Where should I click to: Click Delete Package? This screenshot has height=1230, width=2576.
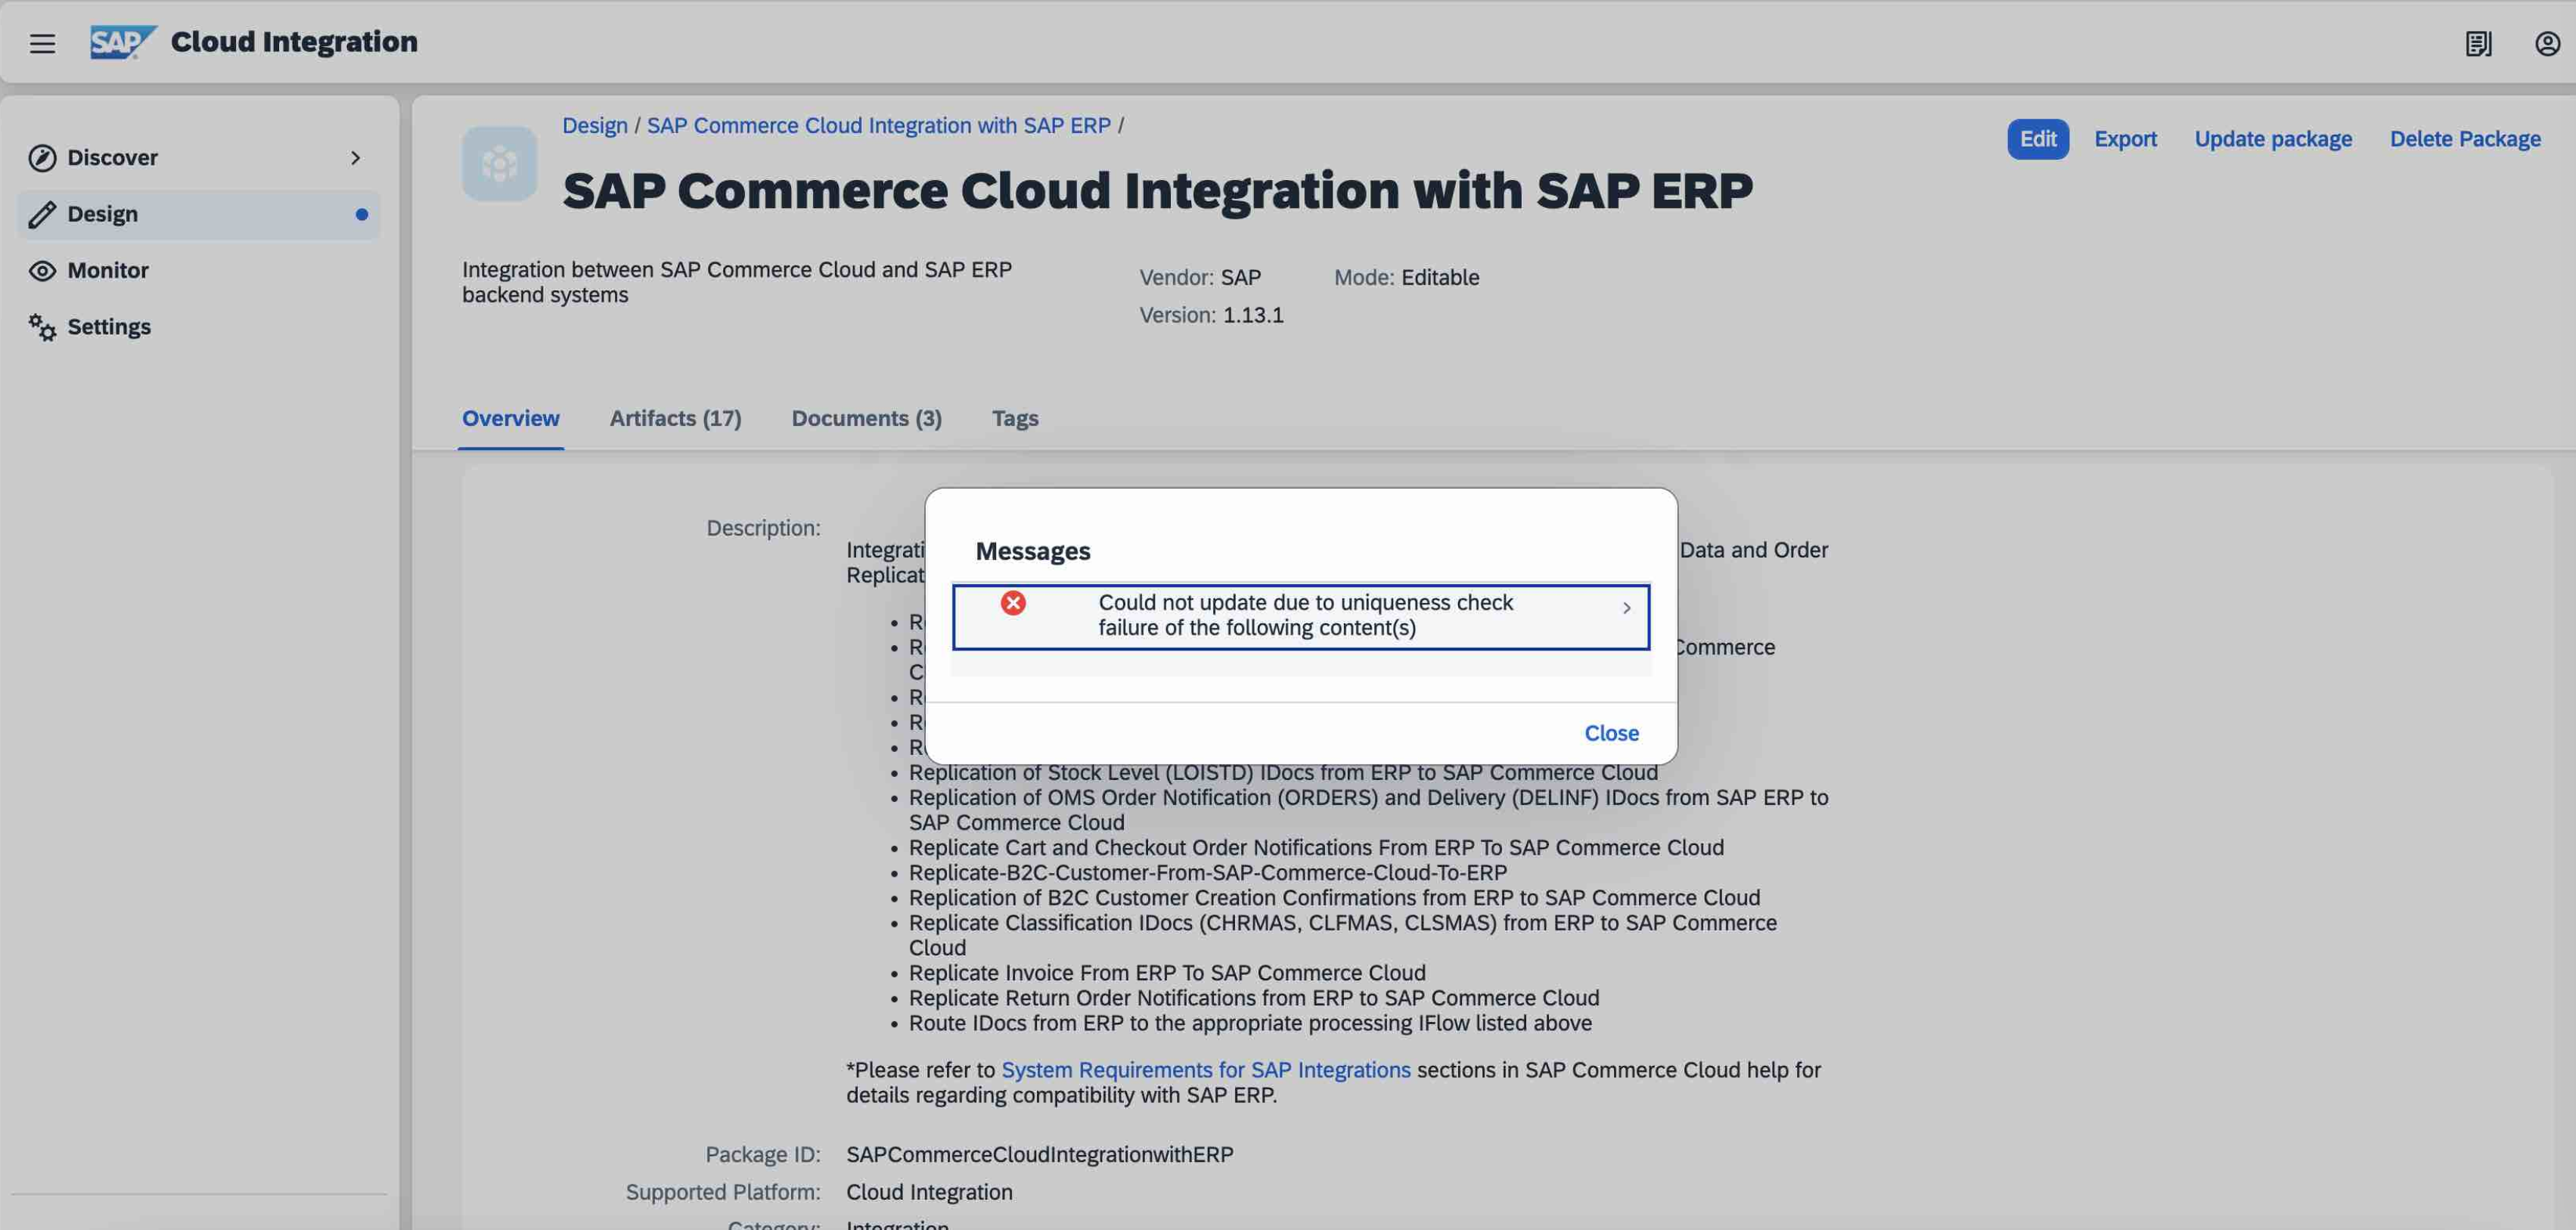[x=2465, y=139]
